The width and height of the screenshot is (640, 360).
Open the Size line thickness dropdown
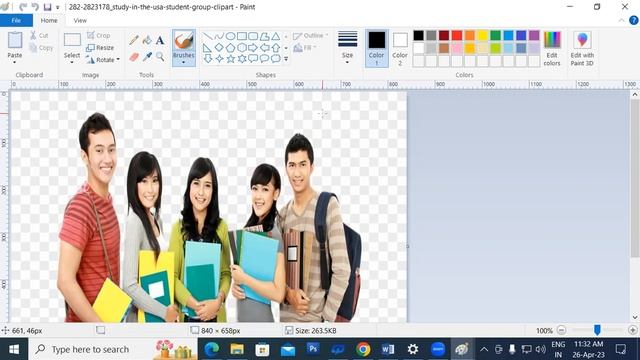pos(347,48)
